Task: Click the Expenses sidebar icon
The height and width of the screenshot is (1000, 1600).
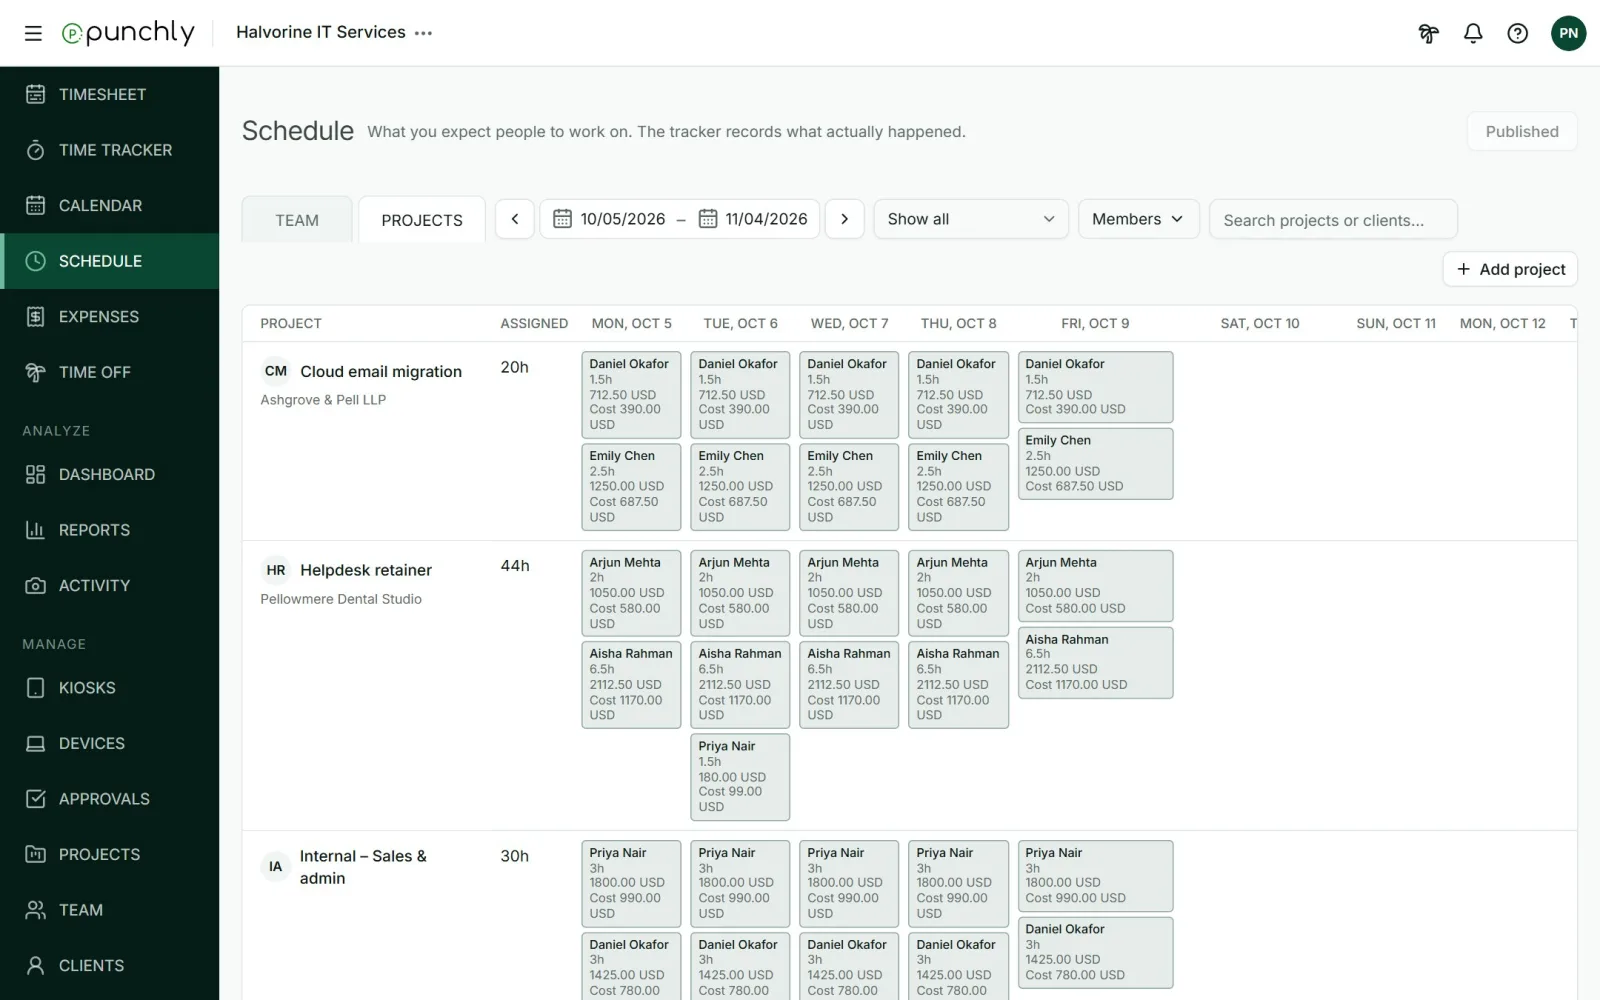Action: [35, 316]
